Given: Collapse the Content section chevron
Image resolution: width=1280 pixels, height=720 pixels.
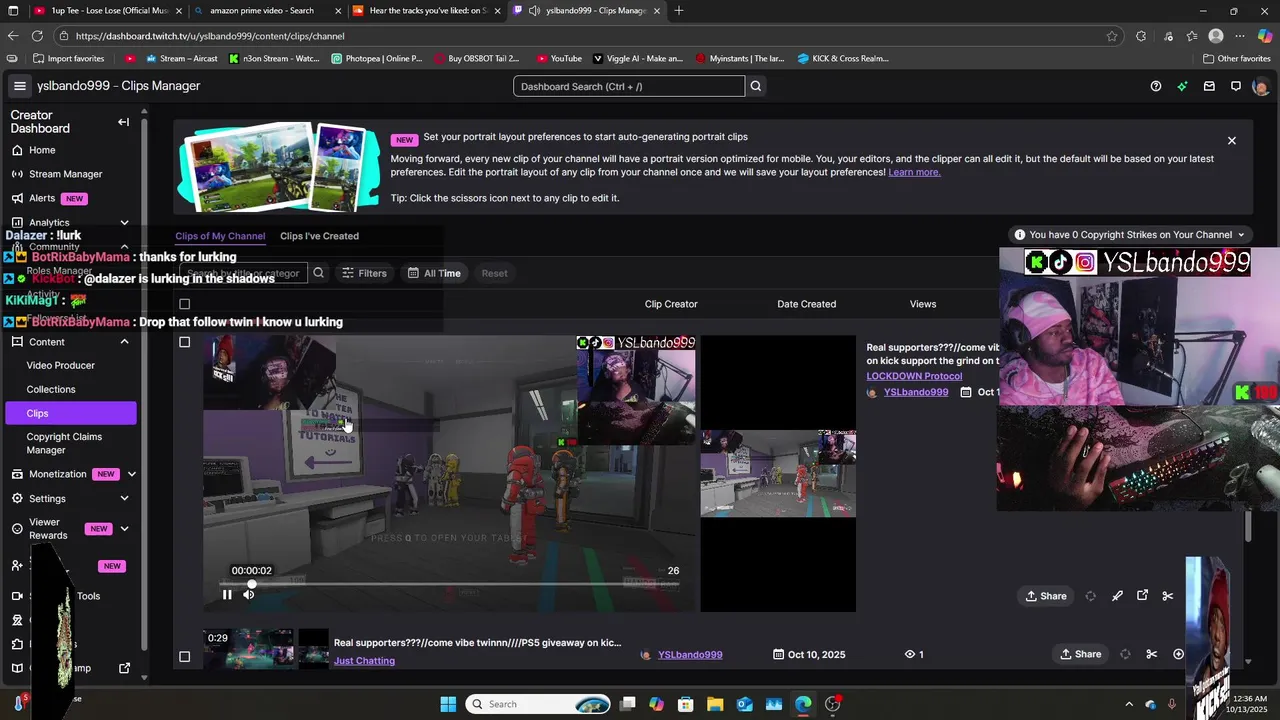Looking at the screenshot, I should click(124, 342).
